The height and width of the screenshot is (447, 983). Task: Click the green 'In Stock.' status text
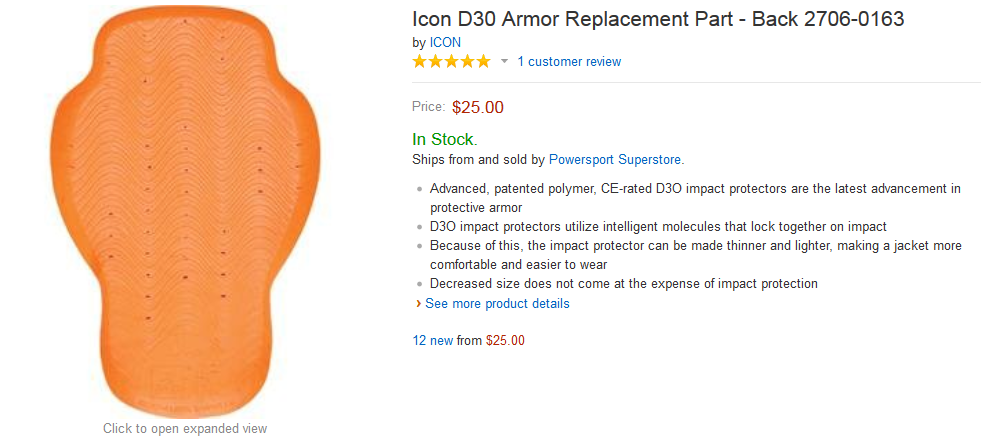tap(444, 139)
